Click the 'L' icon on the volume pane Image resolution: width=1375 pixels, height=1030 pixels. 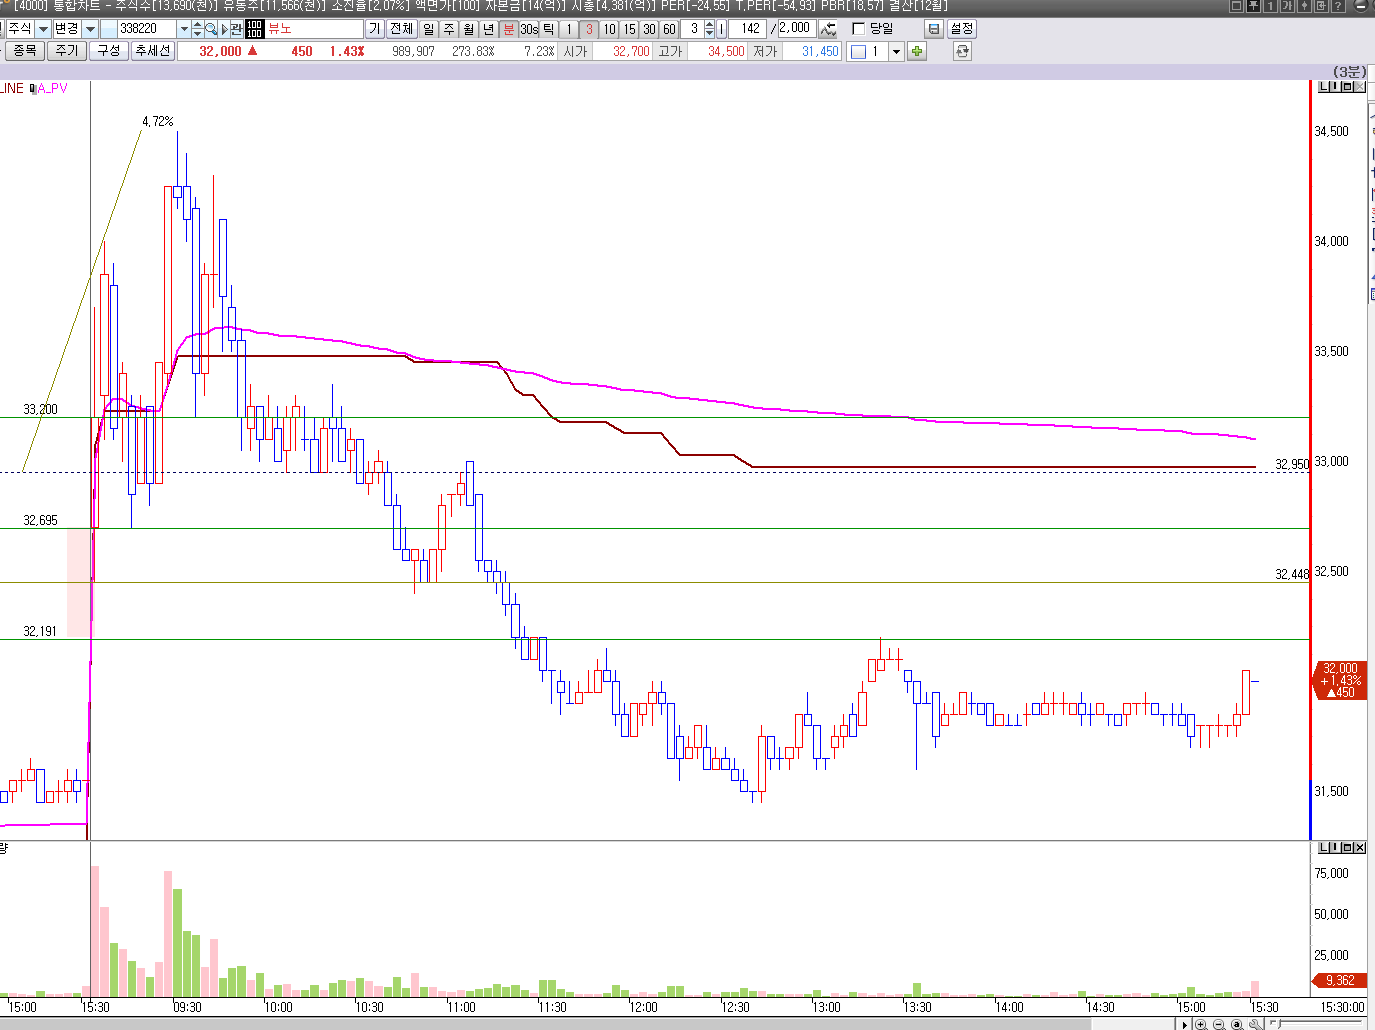click(x=1324, y=847)
